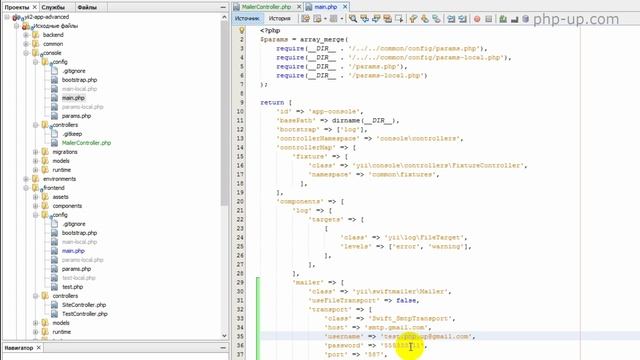The image size is (640, 360).
Task: Toggle highlight search results
Action: pos(387,19)
